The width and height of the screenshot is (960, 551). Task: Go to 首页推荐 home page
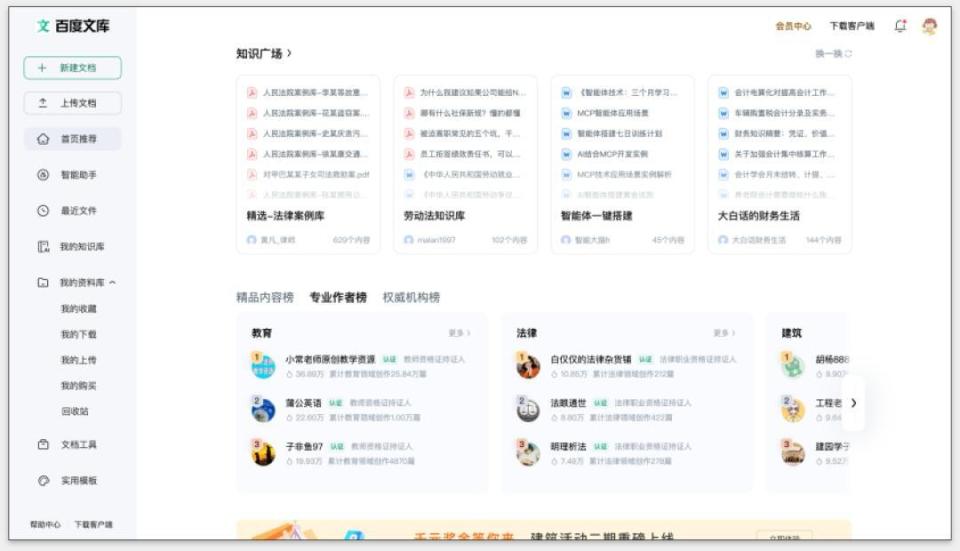coord(72,139)
